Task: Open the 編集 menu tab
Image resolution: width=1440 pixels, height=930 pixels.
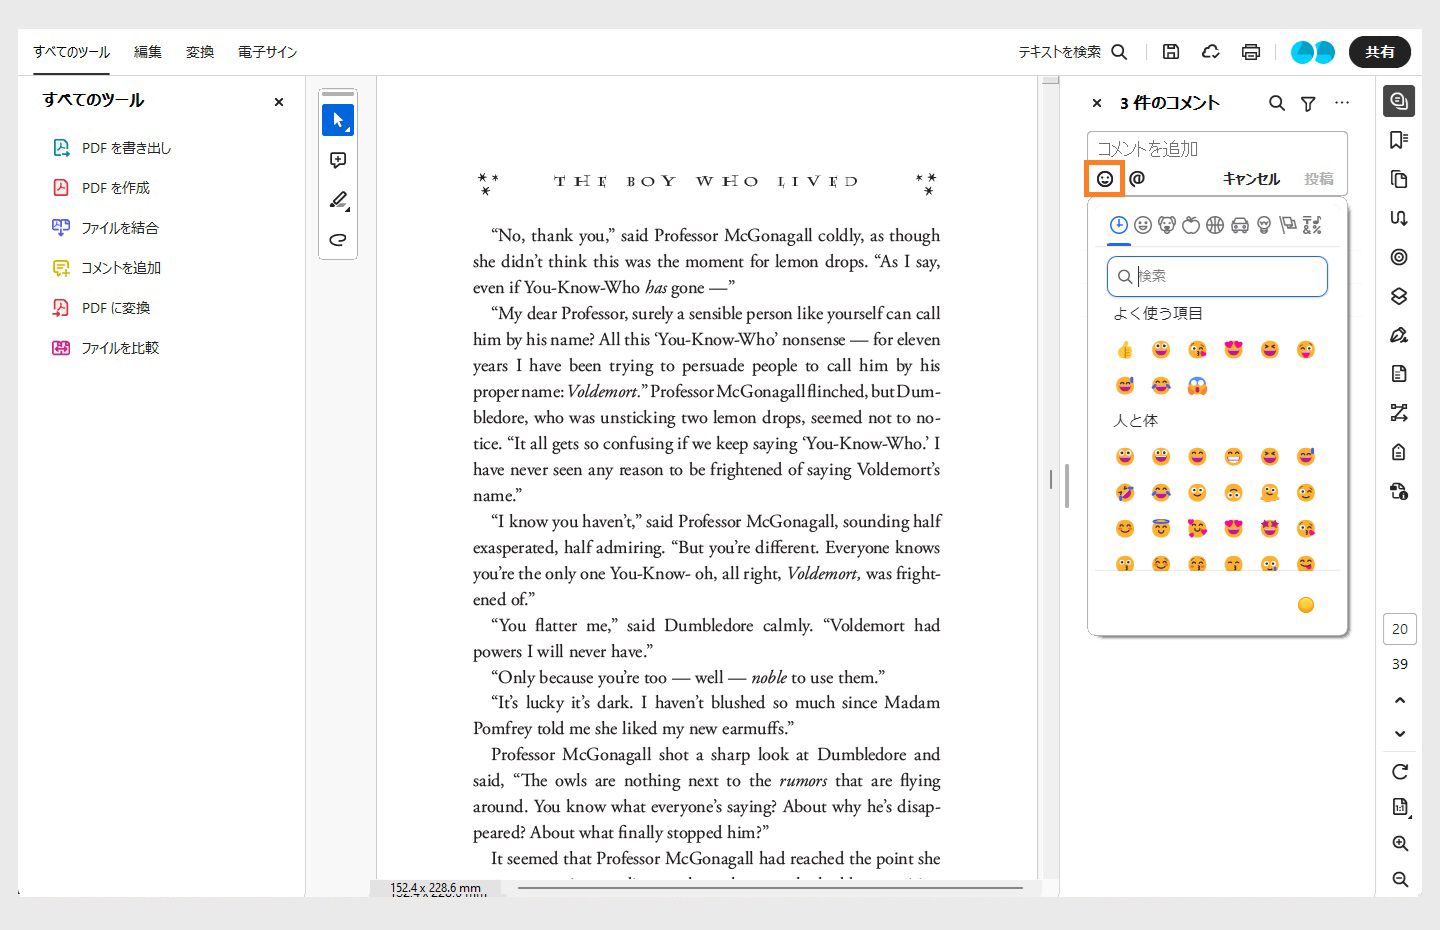Action: tap(148, 52)
